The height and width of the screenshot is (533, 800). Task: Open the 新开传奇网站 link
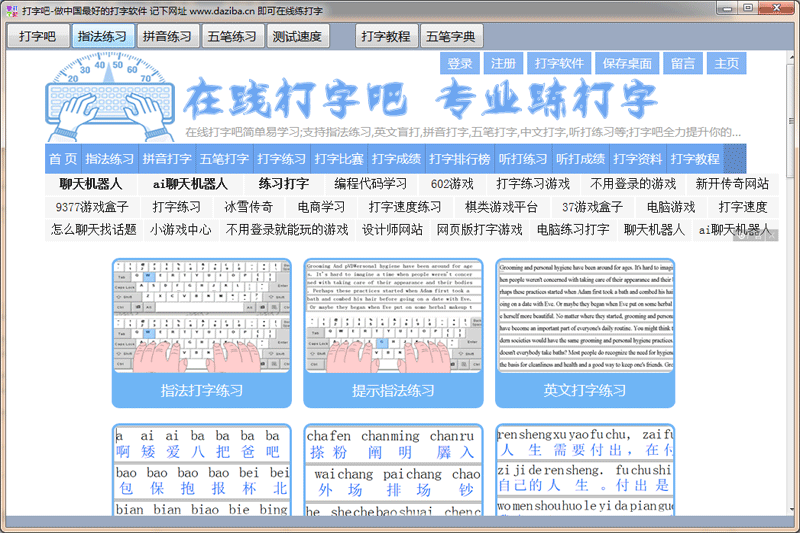[x=732, y=184]
